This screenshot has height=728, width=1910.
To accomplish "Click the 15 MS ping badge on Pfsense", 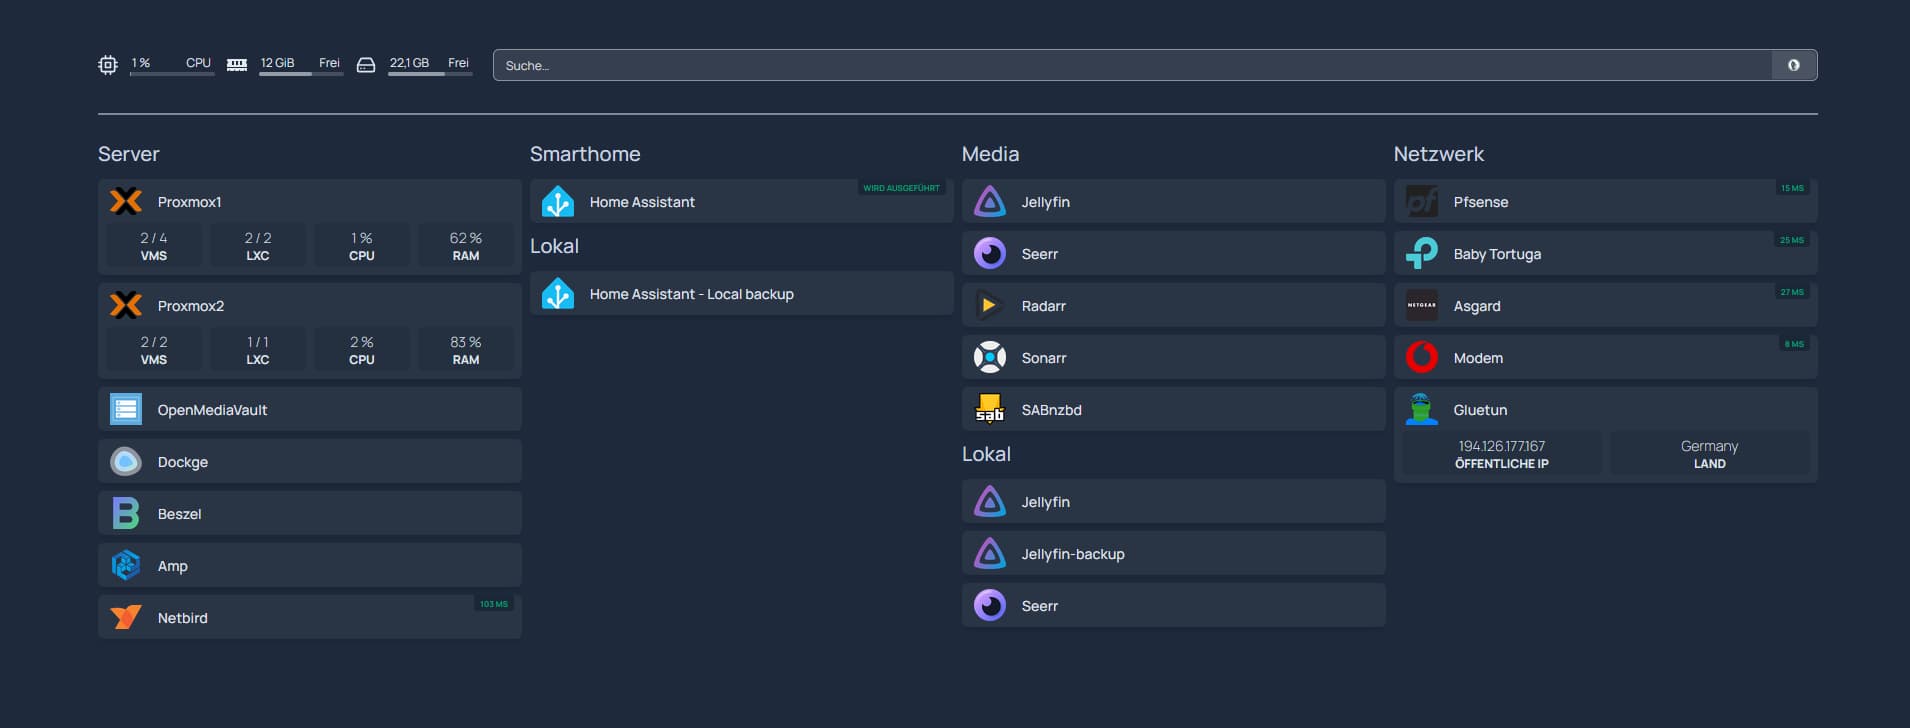I will 1792,188.
